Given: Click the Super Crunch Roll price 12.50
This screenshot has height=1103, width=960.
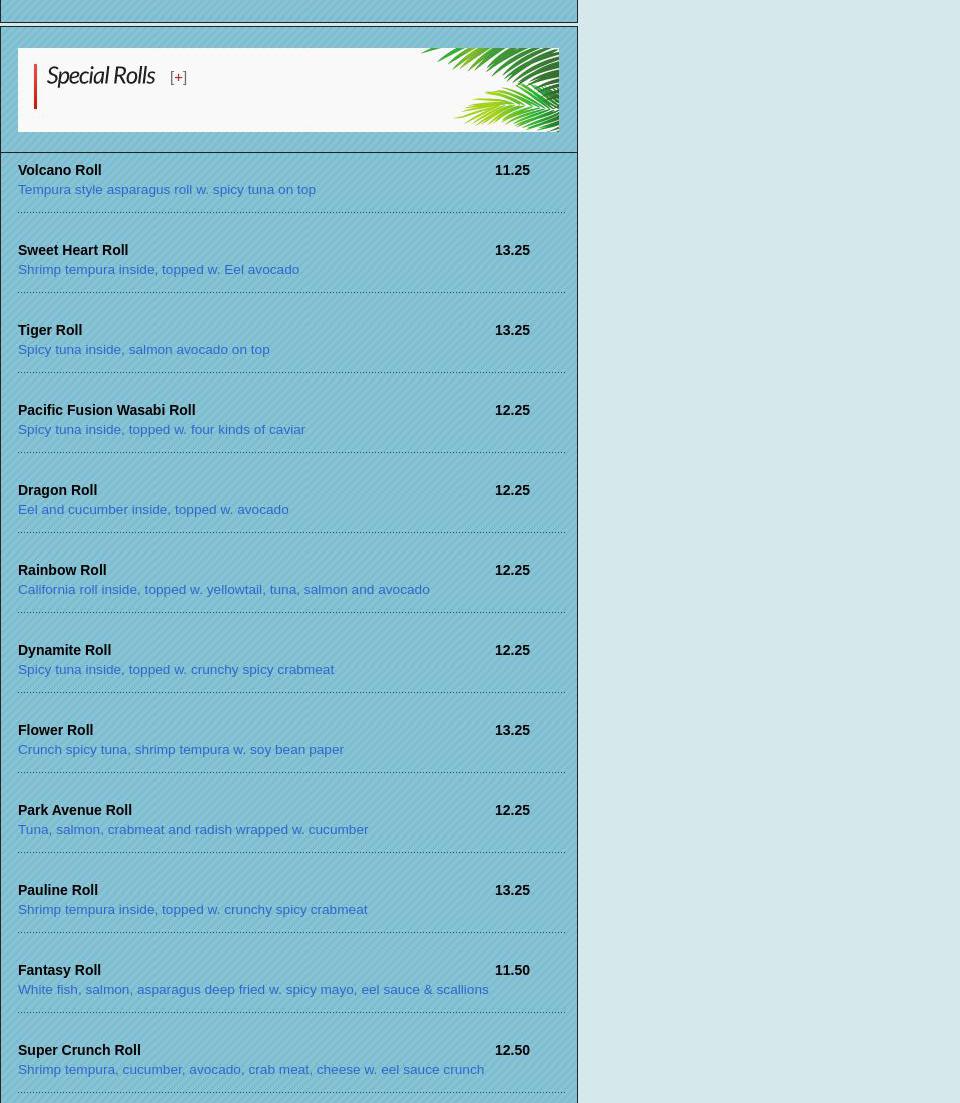Looking at the screenshot, I should pos(512,1050).
